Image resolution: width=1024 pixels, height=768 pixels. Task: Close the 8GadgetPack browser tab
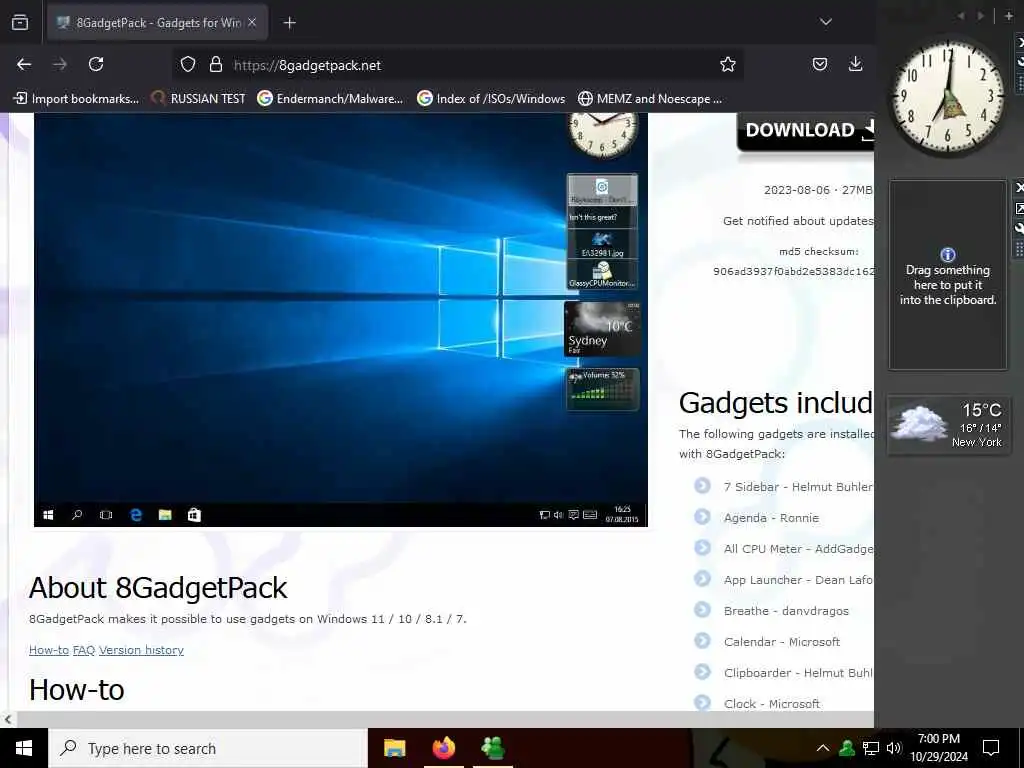tap(252, 23)
